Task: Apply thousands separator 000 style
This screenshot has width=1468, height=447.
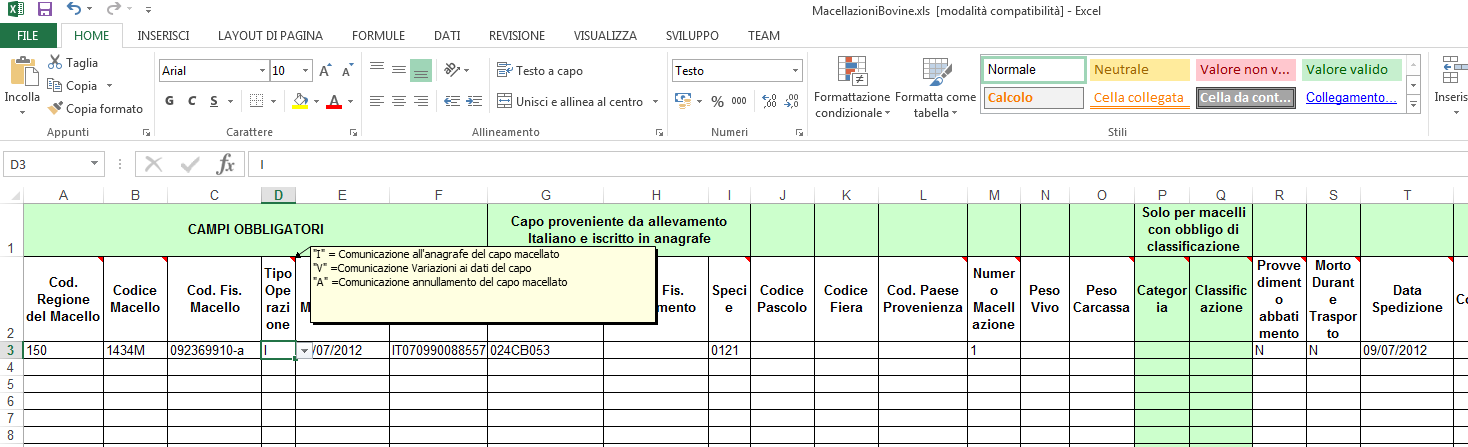Action: [x=739, y=101]
